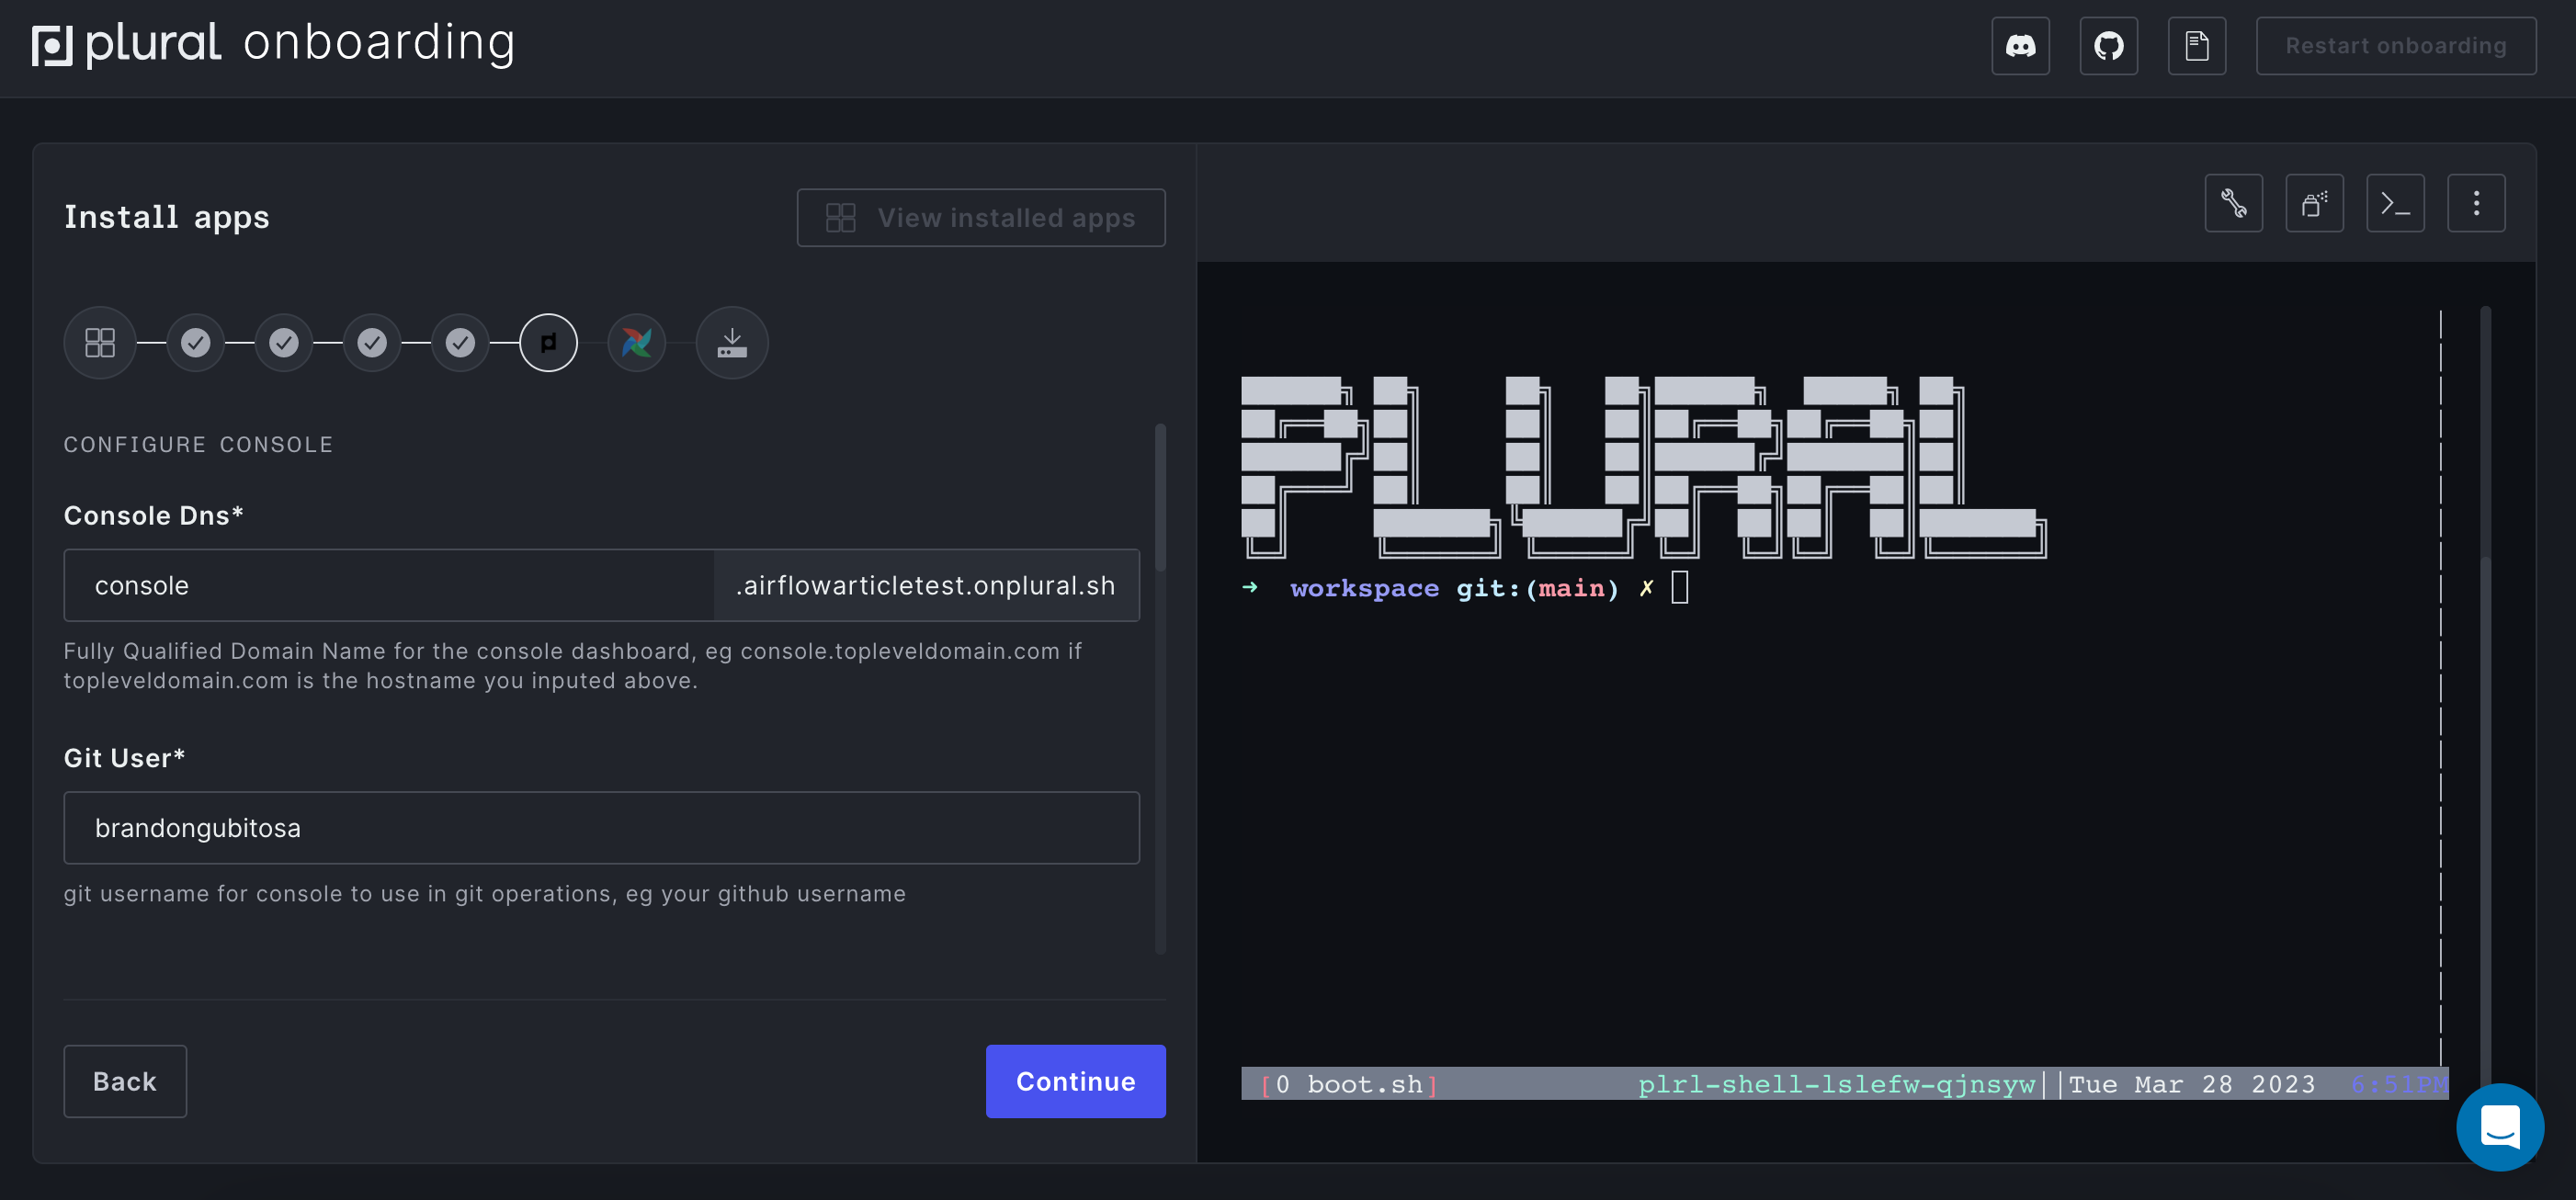Viewport: 2576px width, 1200px height.
Task: Click the Plural logo in header
Action: 127,44
